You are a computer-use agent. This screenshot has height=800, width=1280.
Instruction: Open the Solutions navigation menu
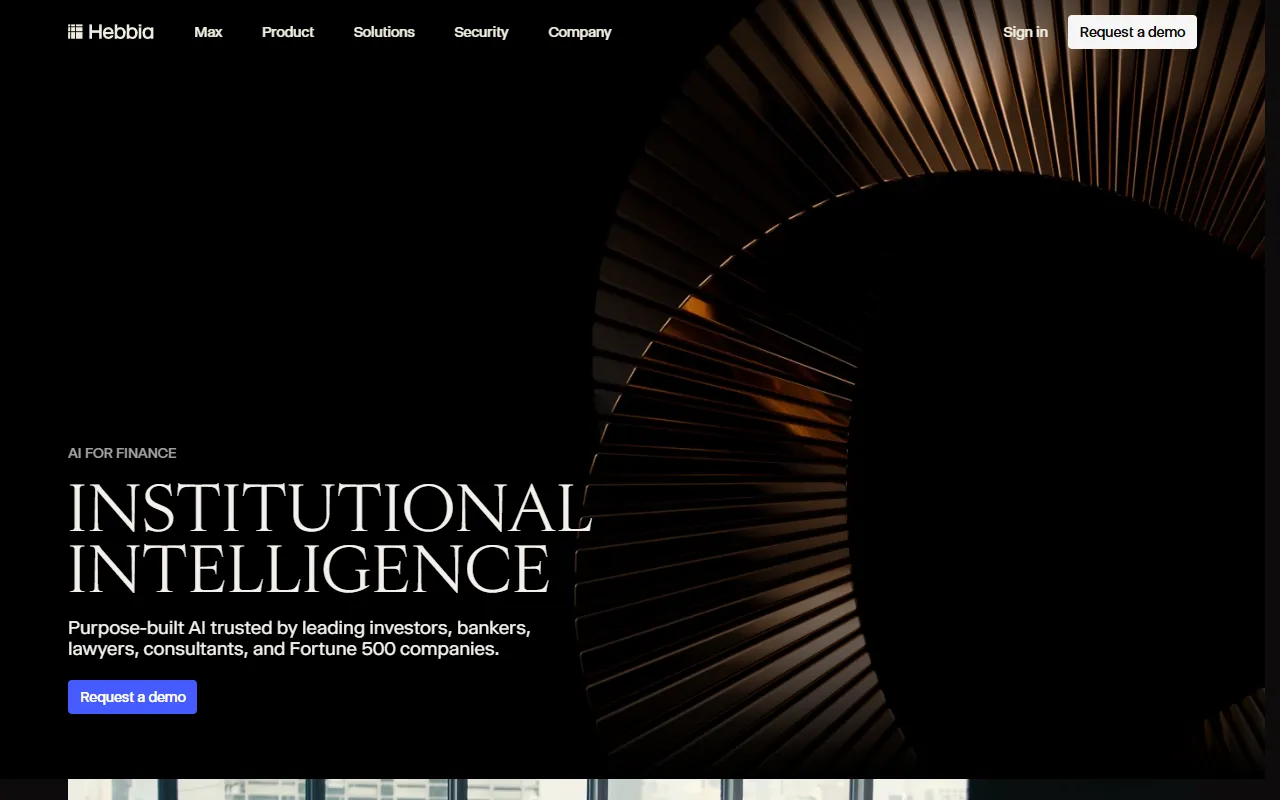(384, 32)
